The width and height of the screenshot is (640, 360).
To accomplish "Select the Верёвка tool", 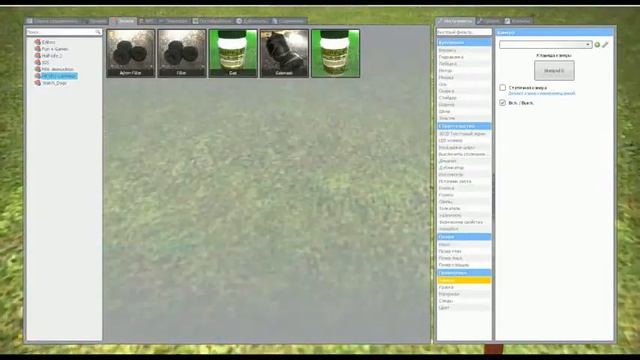I will tap(464, 50).
